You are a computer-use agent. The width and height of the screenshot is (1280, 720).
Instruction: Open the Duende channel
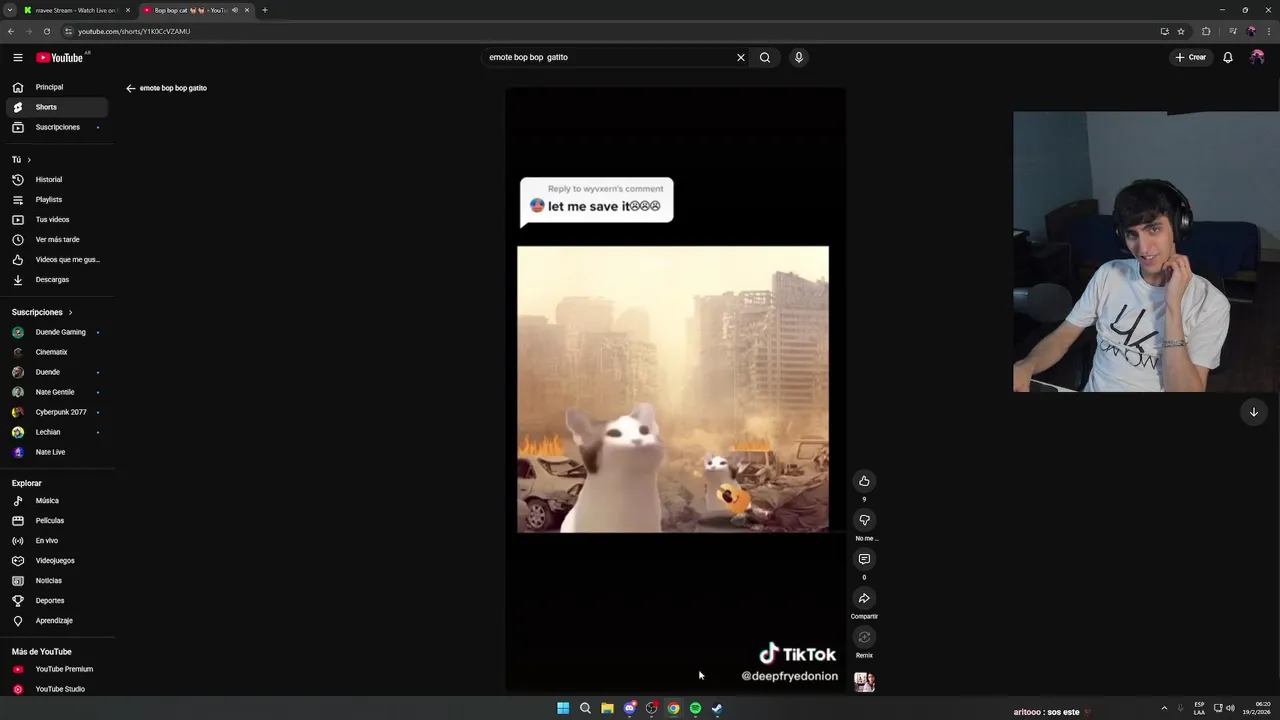tap(57, 372)
